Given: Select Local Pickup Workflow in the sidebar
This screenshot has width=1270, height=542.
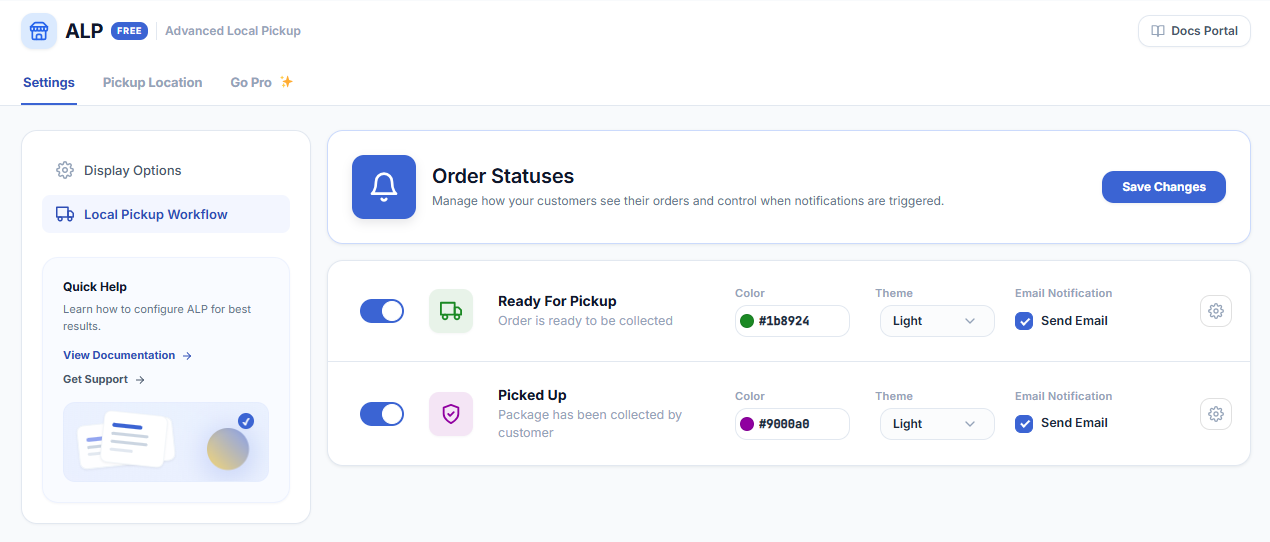Looking at the screenshot, I should pos(166,214).
